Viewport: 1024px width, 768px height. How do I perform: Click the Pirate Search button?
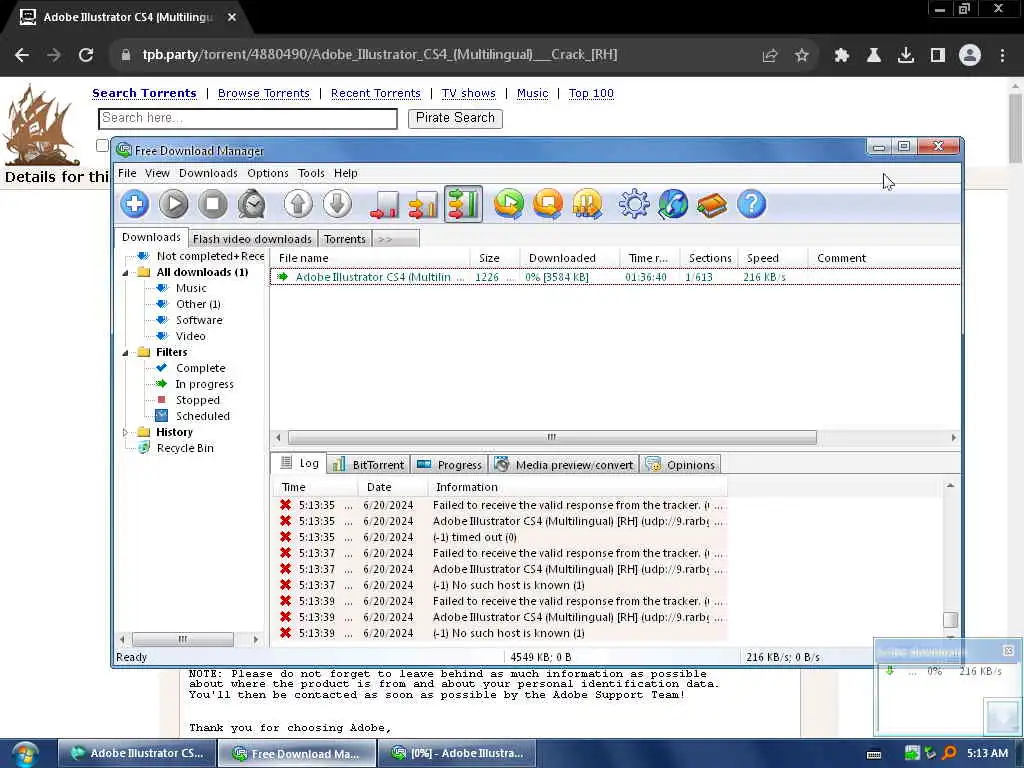pos(455,118)
